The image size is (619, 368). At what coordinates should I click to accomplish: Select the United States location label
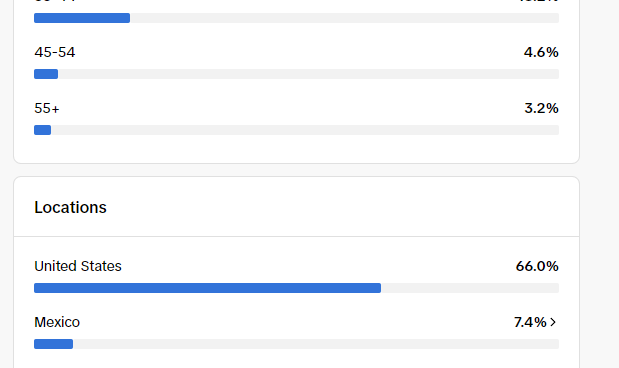(78, 266)
